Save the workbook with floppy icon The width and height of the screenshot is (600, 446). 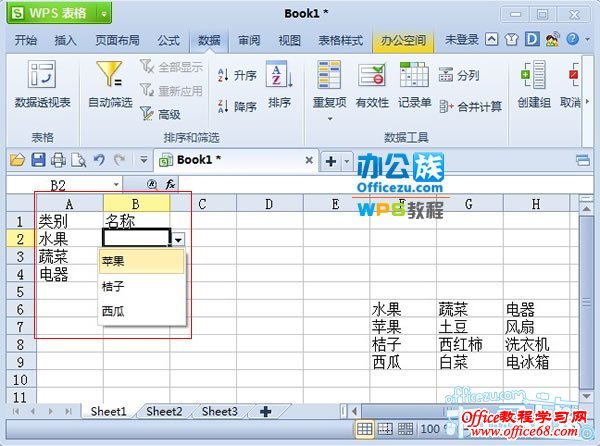point(38,160)
